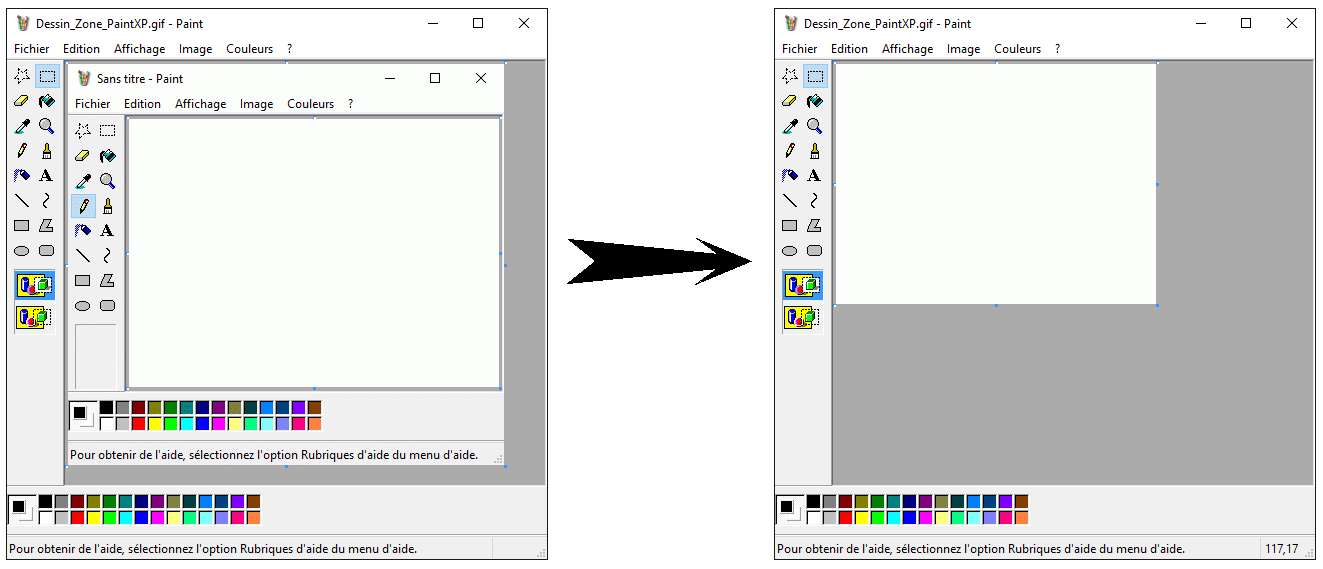Pick Eraser tool in Sans titre window
1323x569 pixels.
(83, 156)
